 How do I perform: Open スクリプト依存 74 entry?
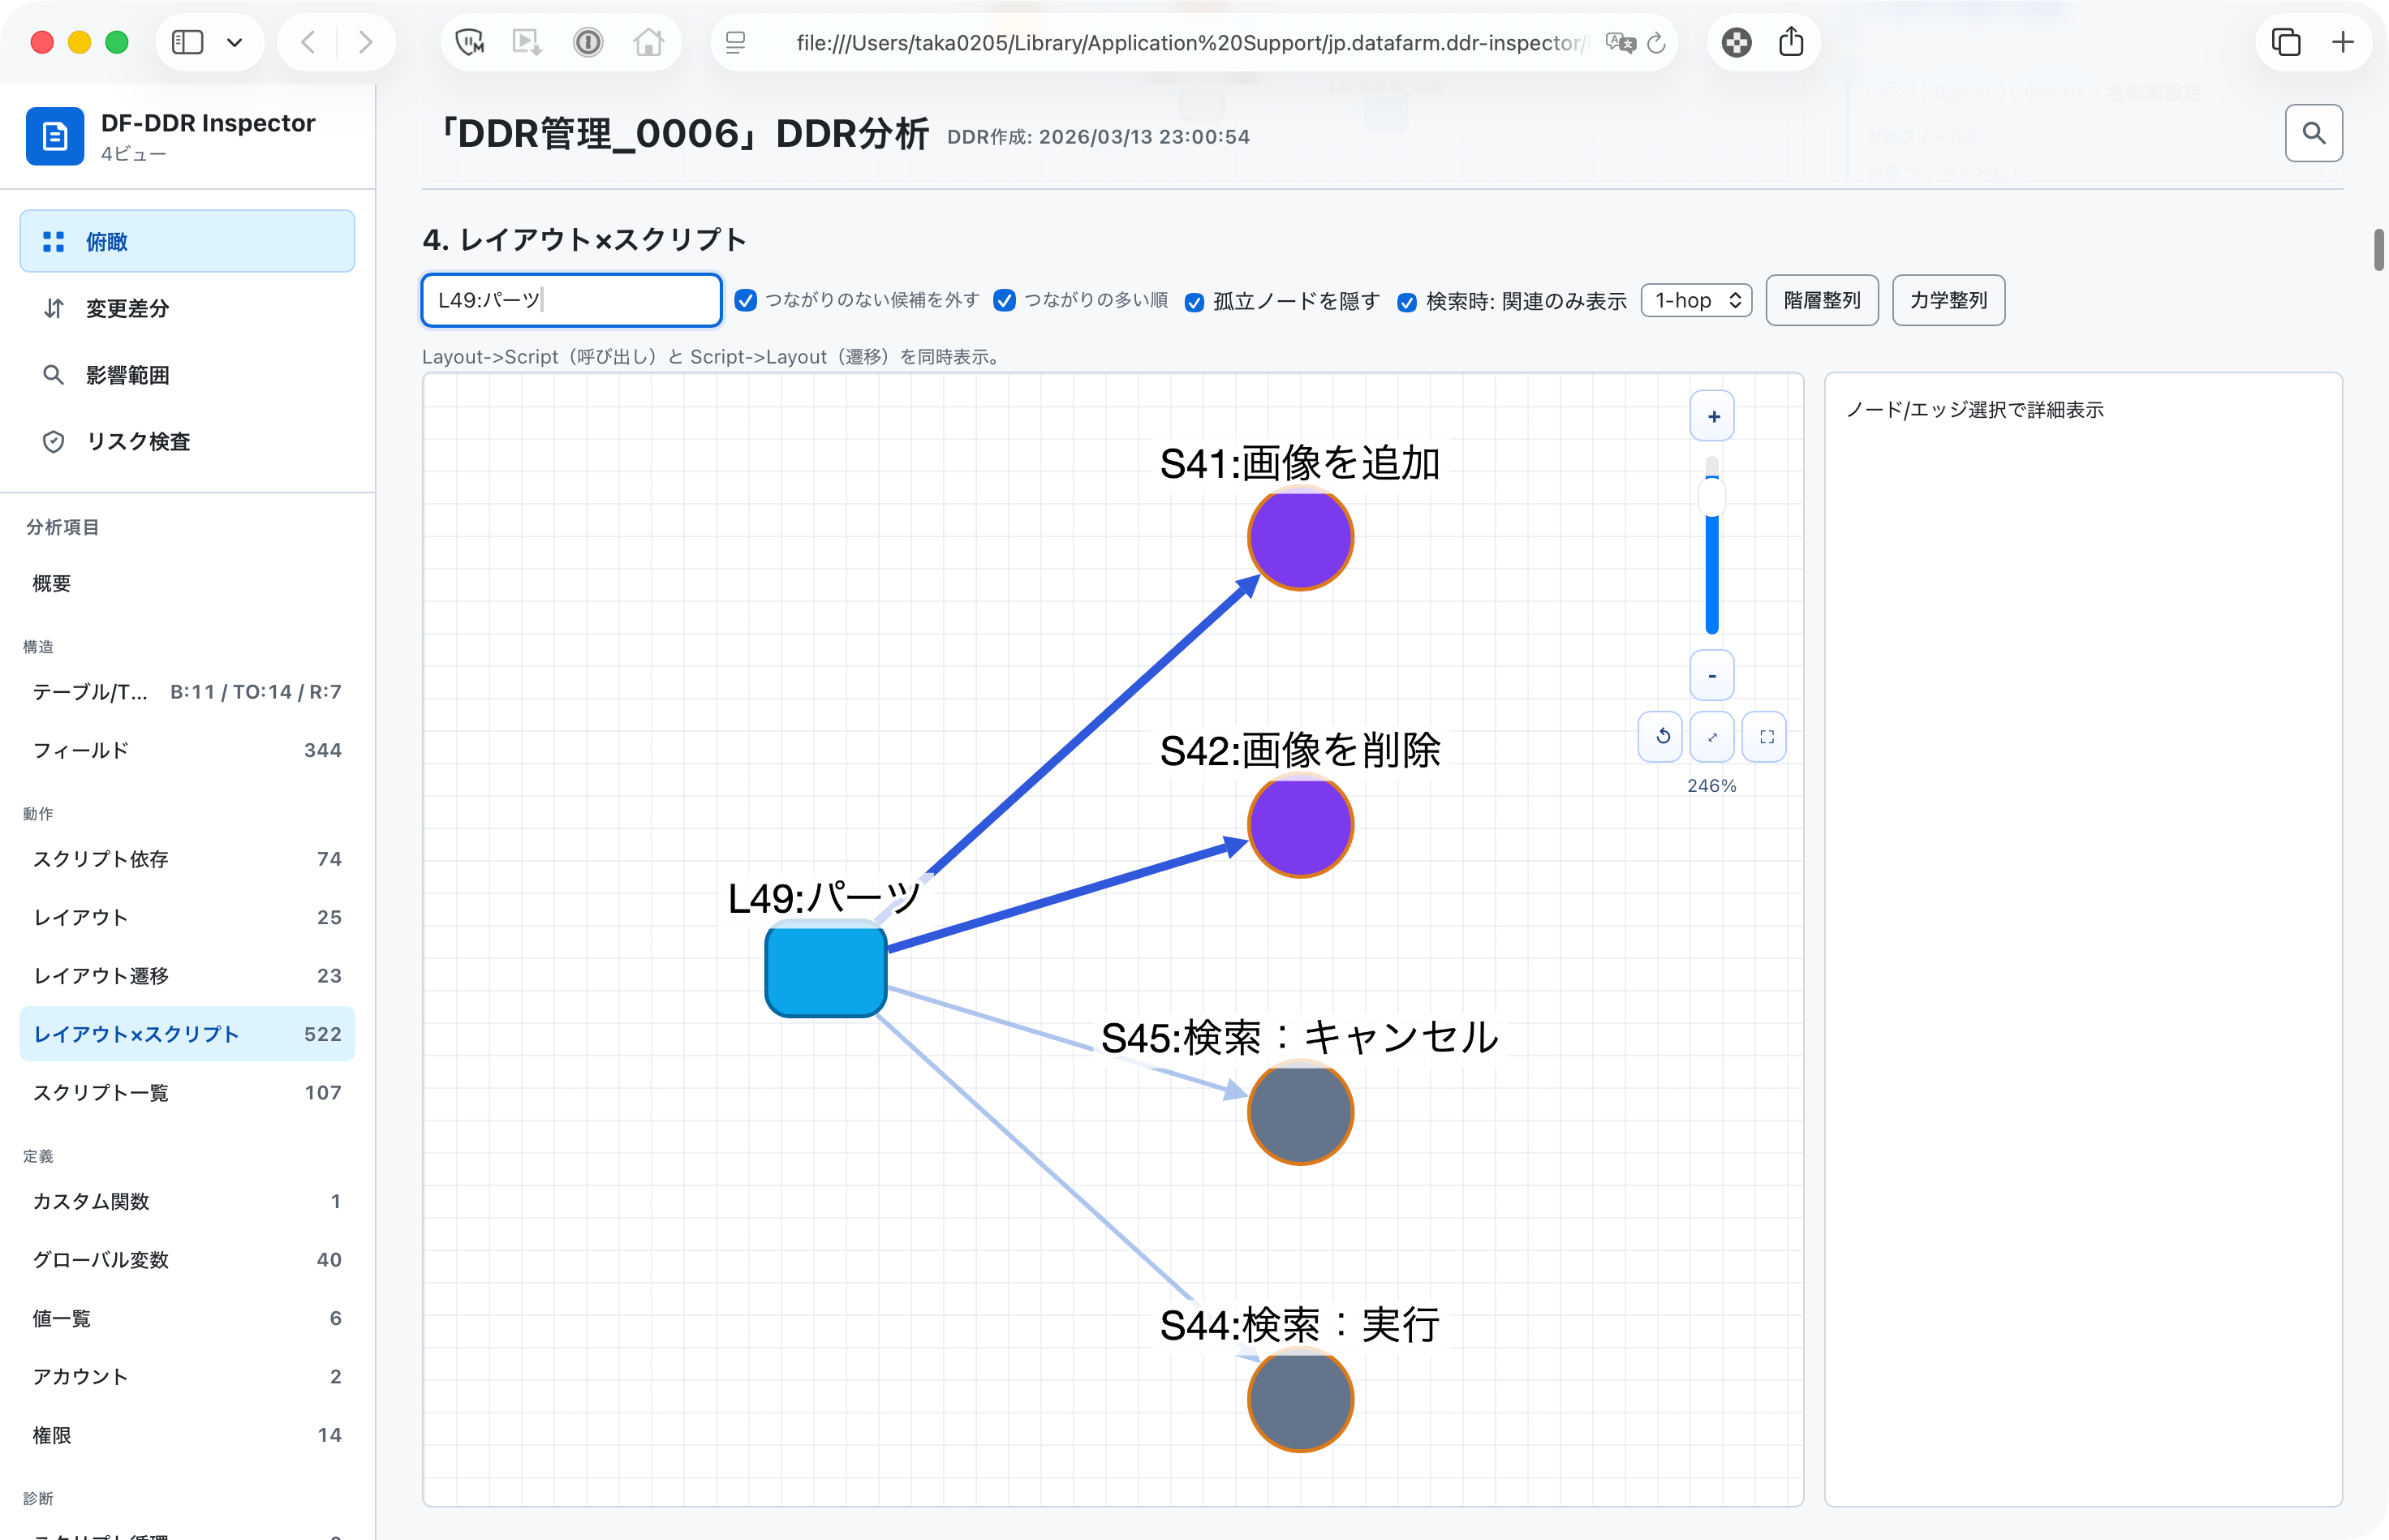pos(187,859)
